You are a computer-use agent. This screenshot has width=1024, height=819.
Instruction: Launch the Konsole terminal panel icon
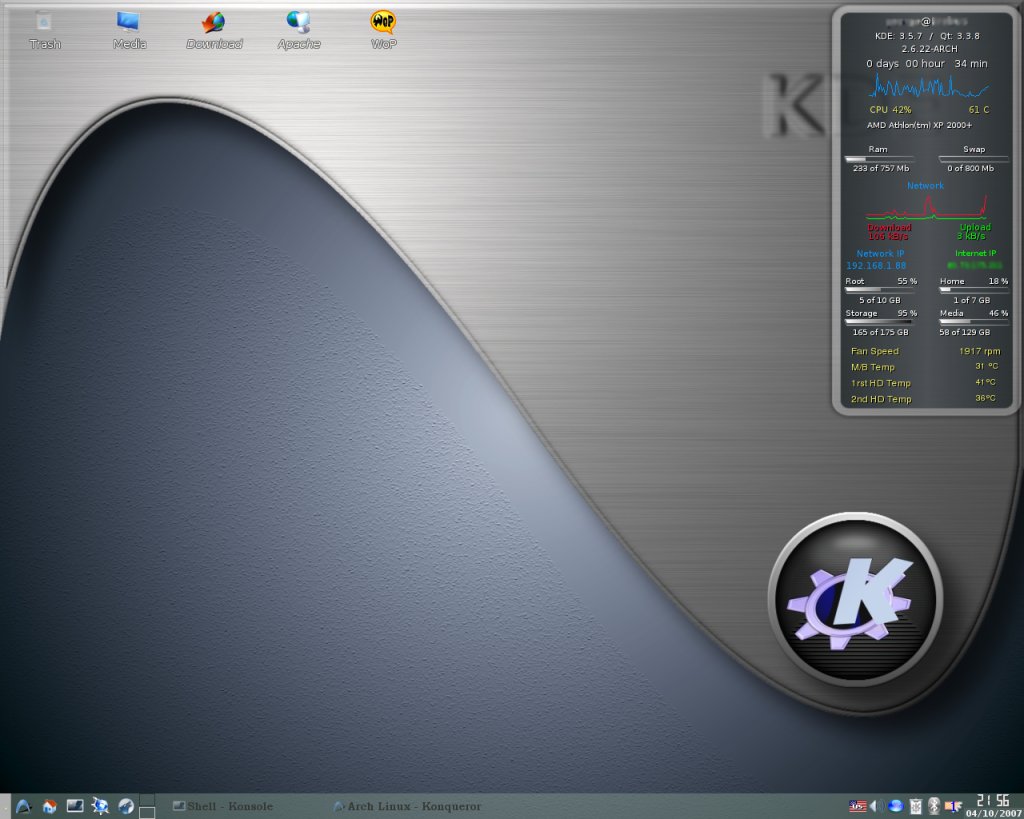(x=75, y=807)
